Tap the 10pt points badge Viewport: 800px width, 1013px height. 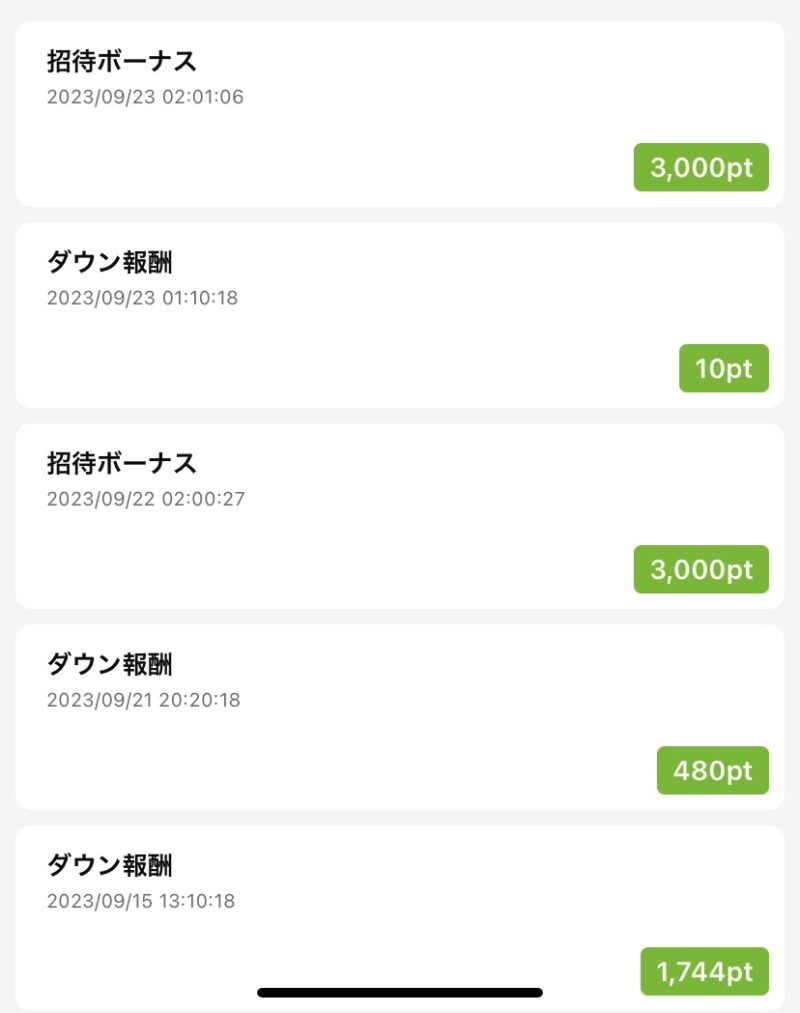(724, 368)
